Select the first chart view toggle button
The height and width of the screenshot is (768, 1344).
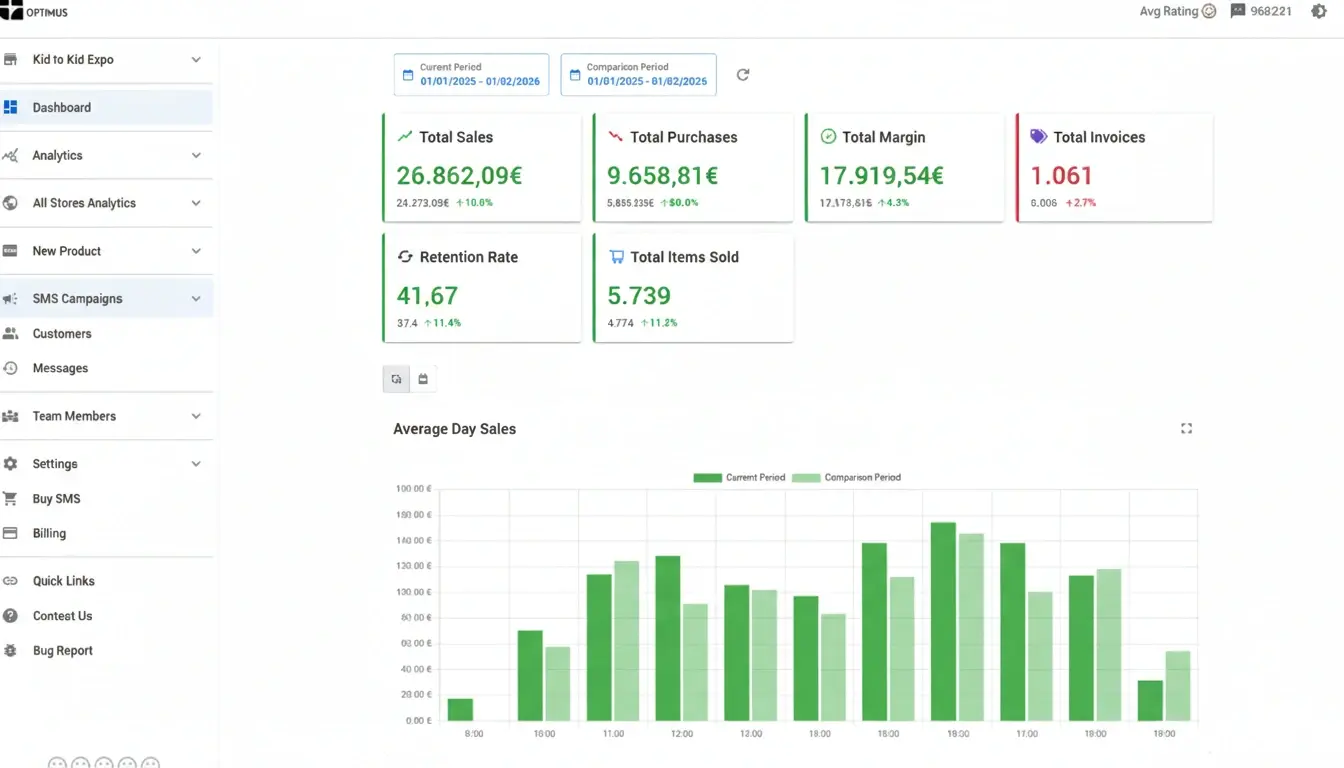tap(397, 379)
